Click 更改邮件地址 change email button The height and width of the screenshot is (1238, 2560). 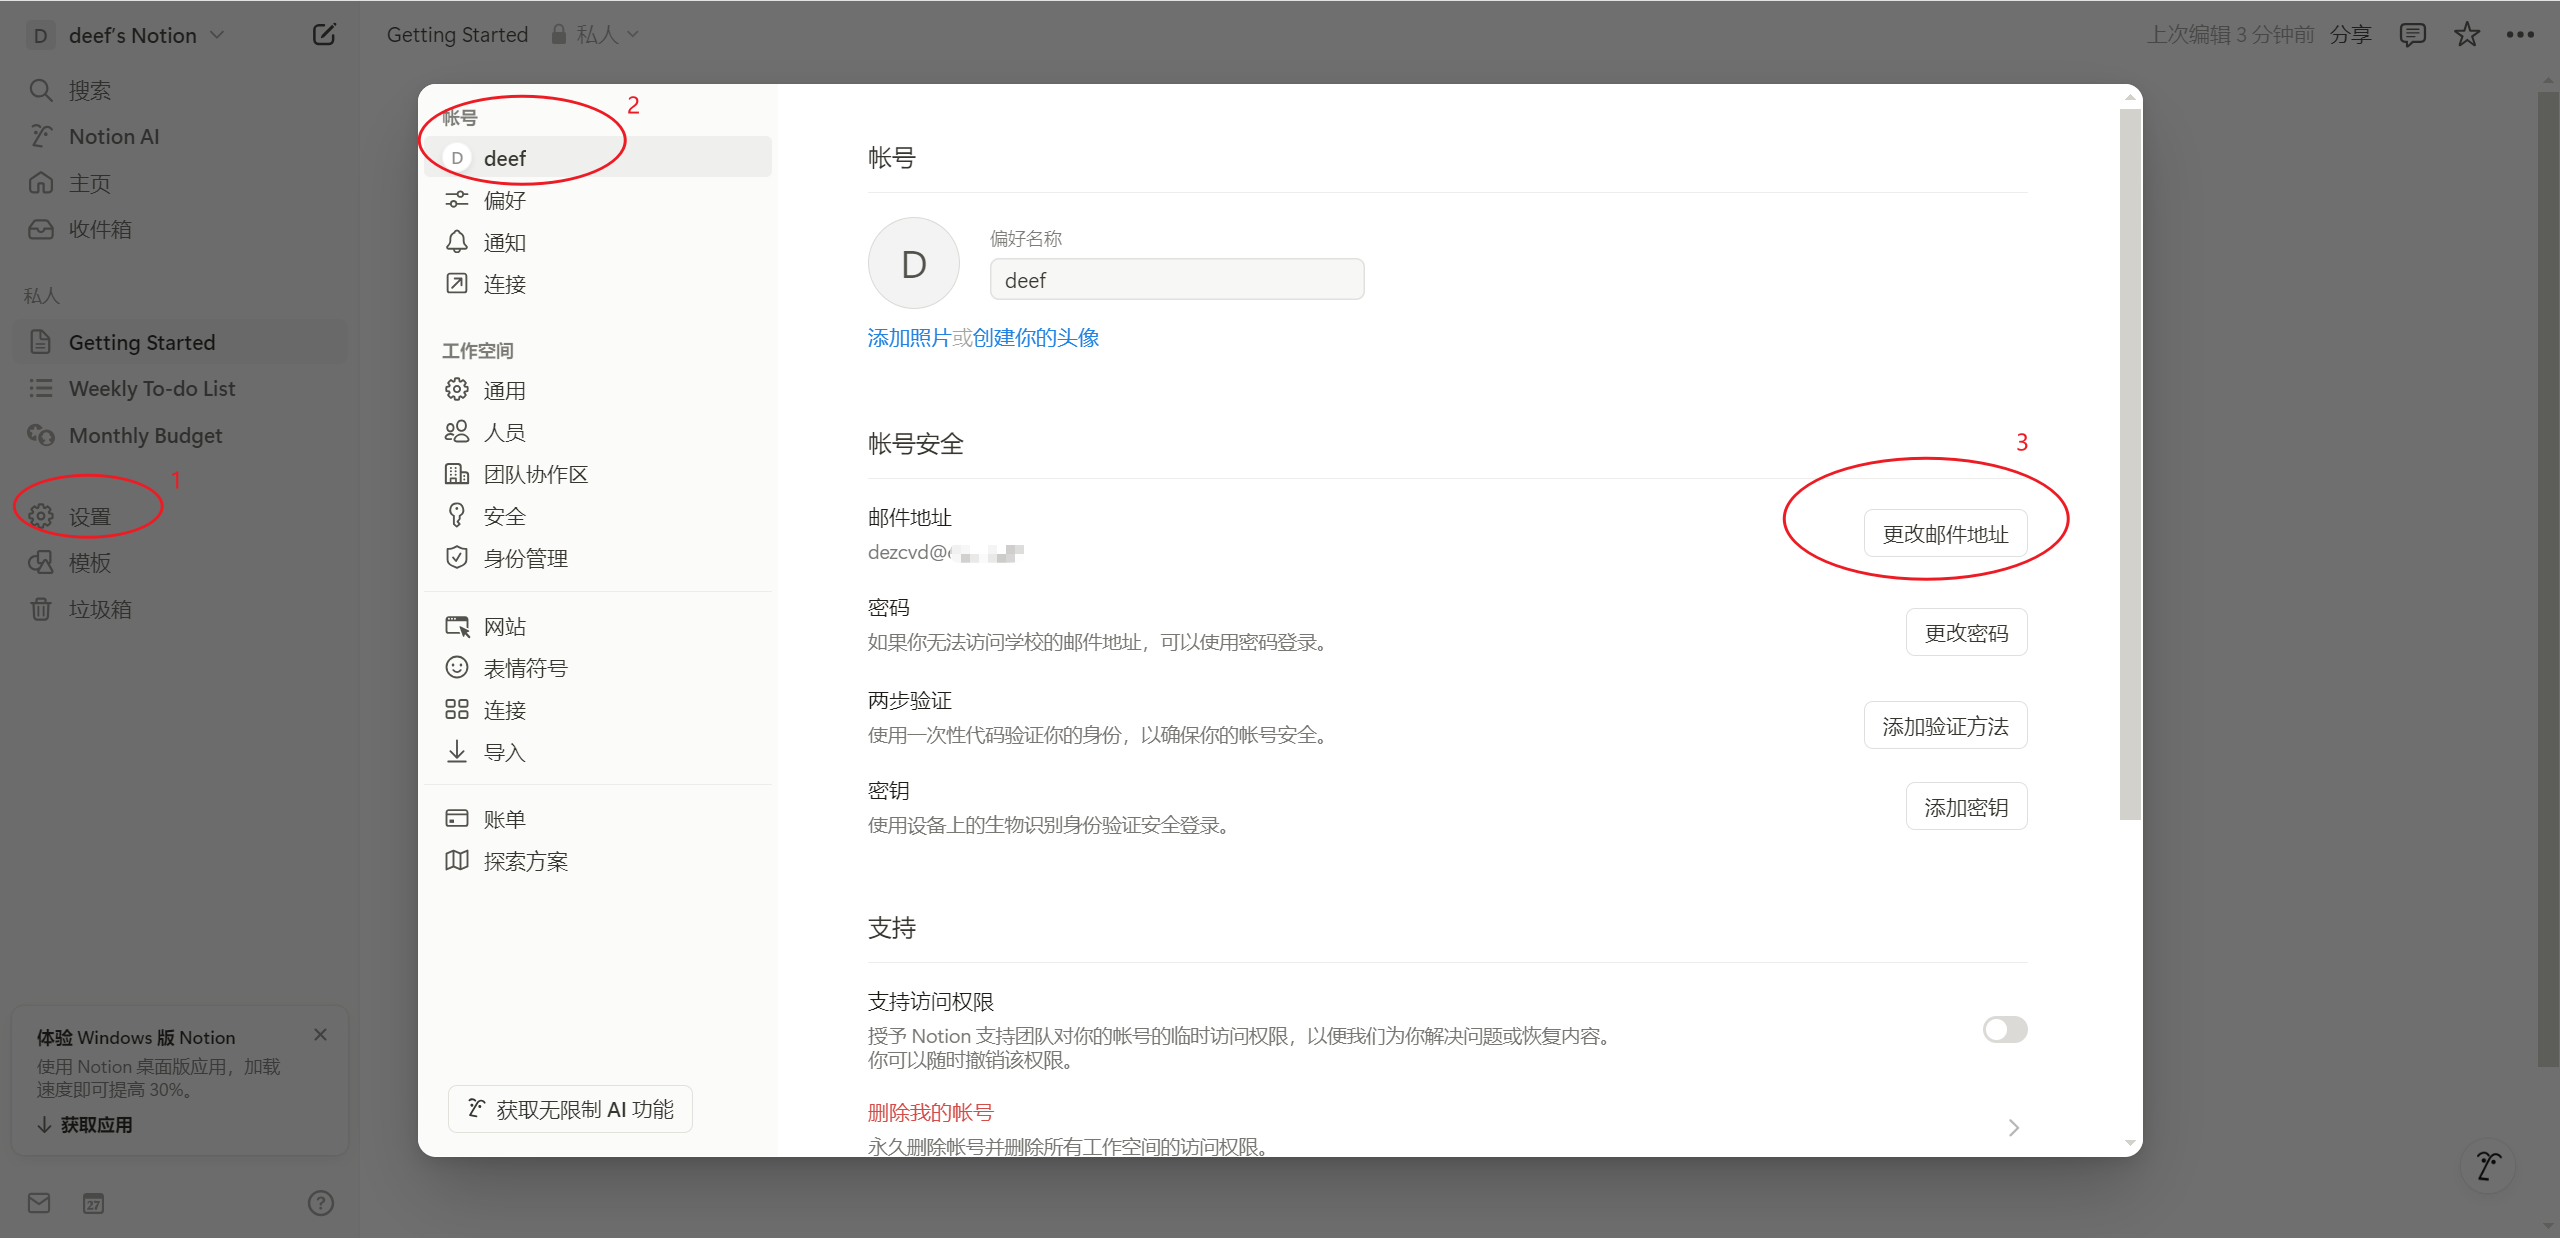pos(1945,534)
